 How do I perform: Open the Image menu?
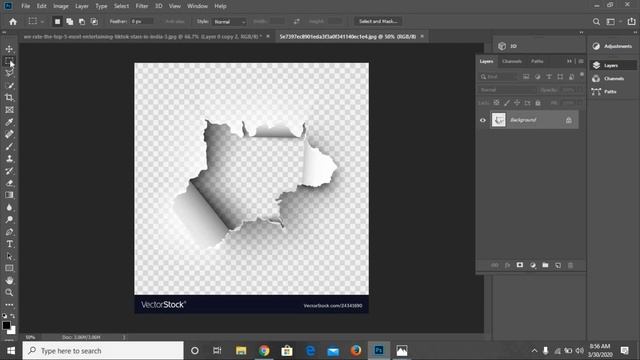(x=61, y=6)
